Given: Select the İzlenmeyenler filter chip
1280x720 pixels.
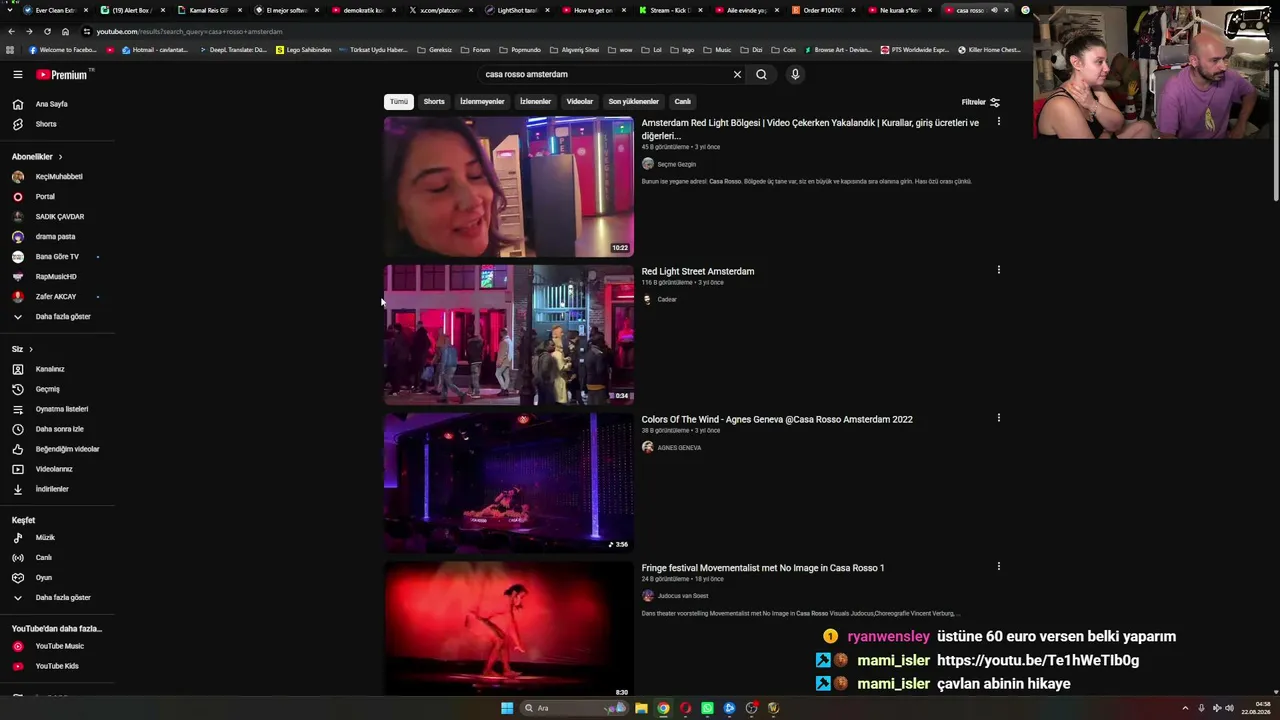Looking at the screenshot, I should pyautogui.click(x=482, y=102).
